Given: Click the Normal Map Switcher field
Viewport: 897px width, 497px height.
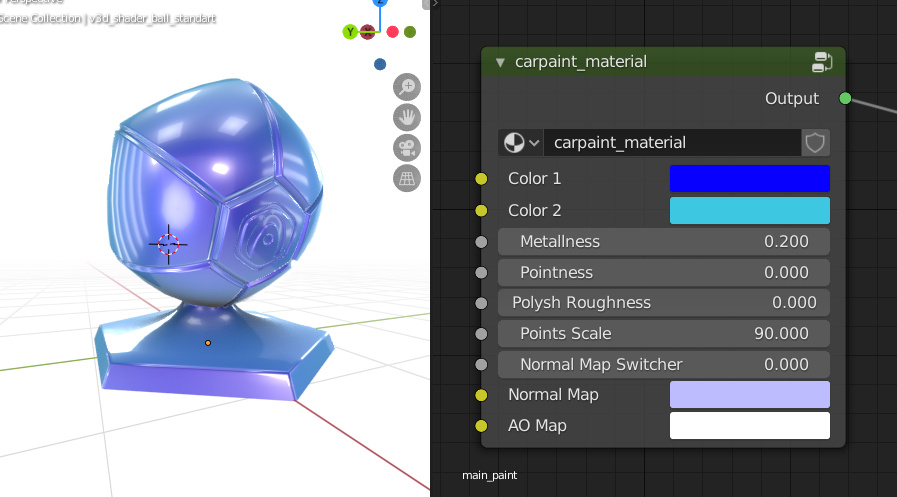Looking at the screenshot, I should coord(664,364).
